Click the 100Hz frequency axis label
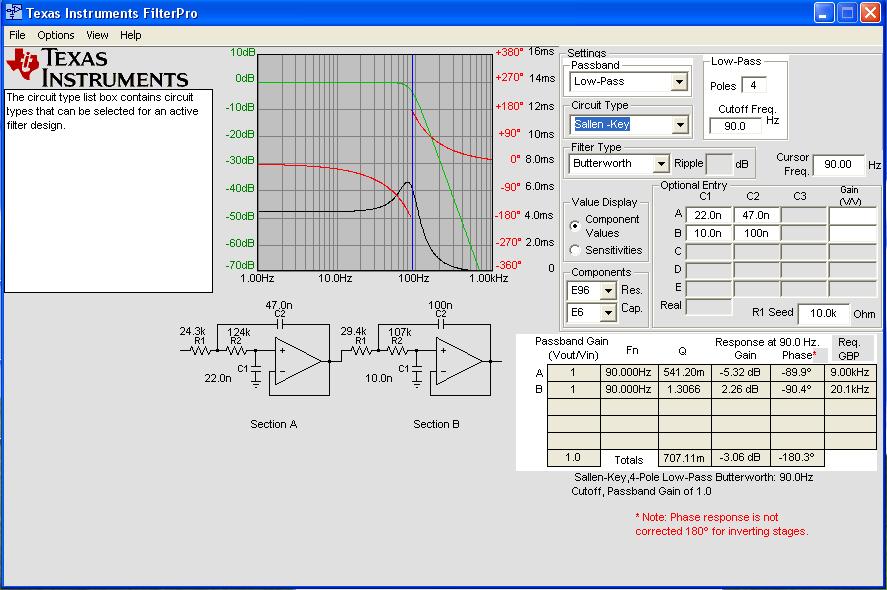 (x=414, y=278)
